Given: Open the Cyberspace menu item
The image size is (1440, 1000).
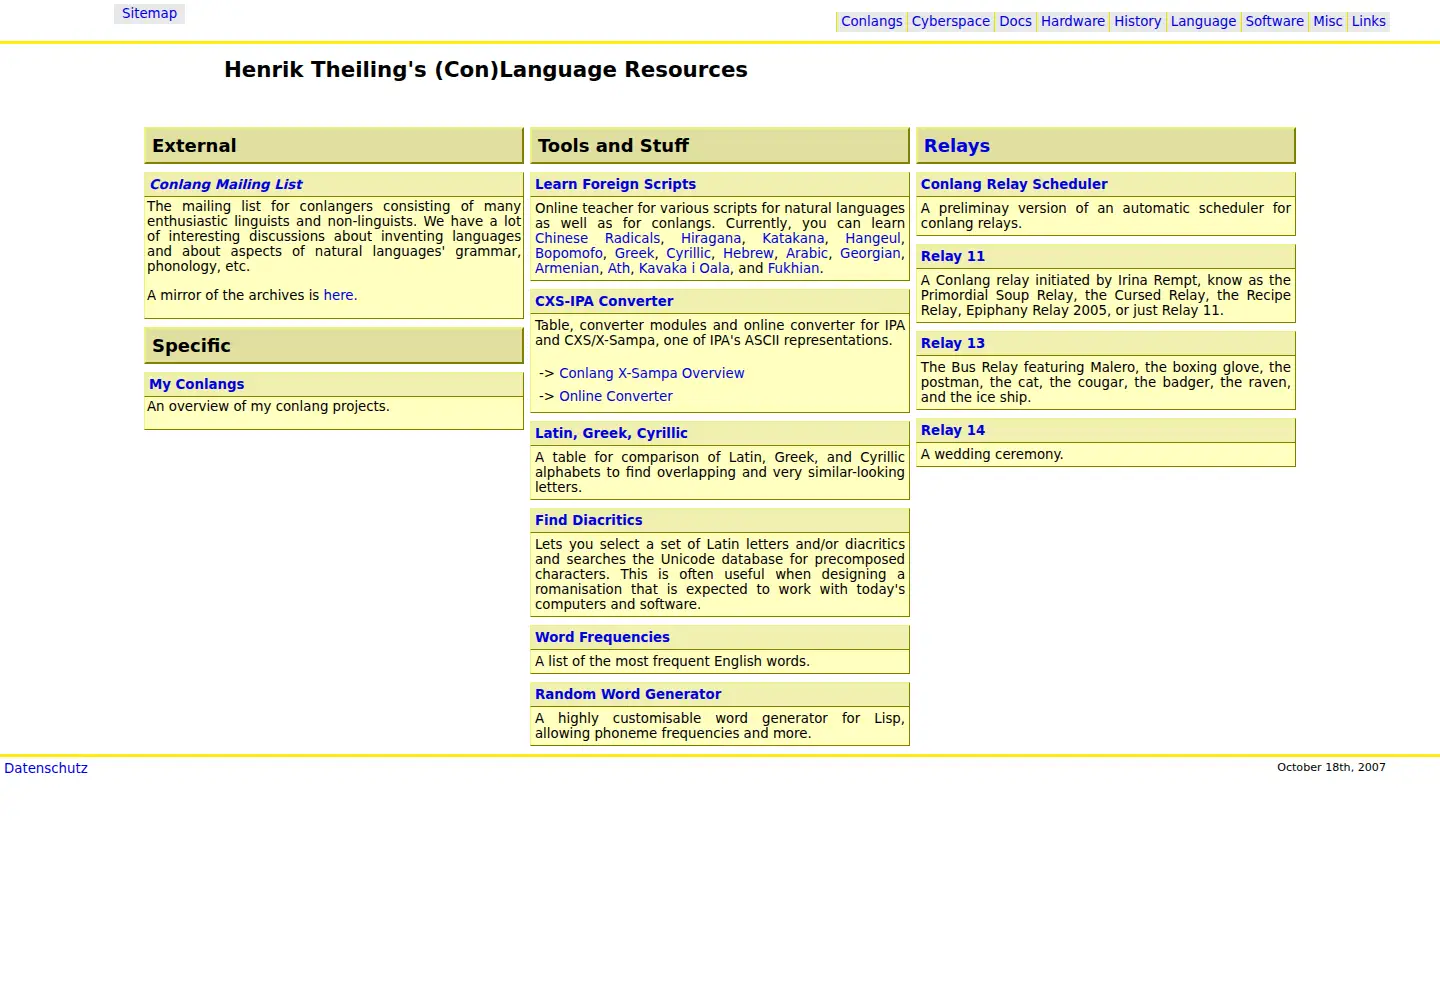Looking at the screenshot, I should (950, 21).
